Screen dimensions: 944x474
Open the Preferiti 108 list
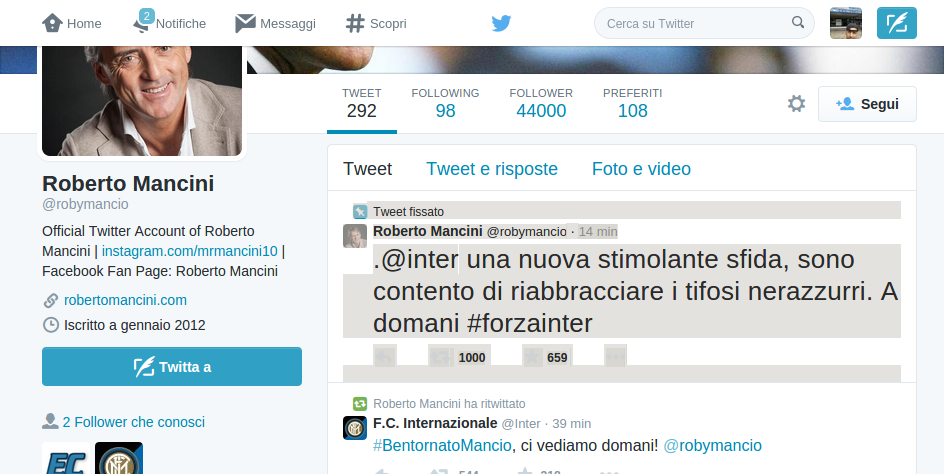tap(632, 103)
